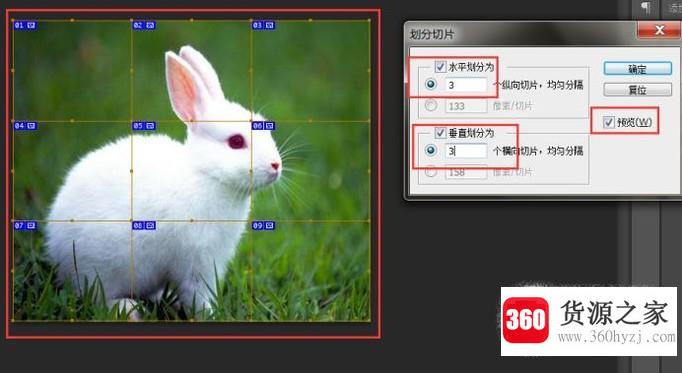Click the 复位 reset button
The width and height of the screenshot is (682, 373).
638,90
